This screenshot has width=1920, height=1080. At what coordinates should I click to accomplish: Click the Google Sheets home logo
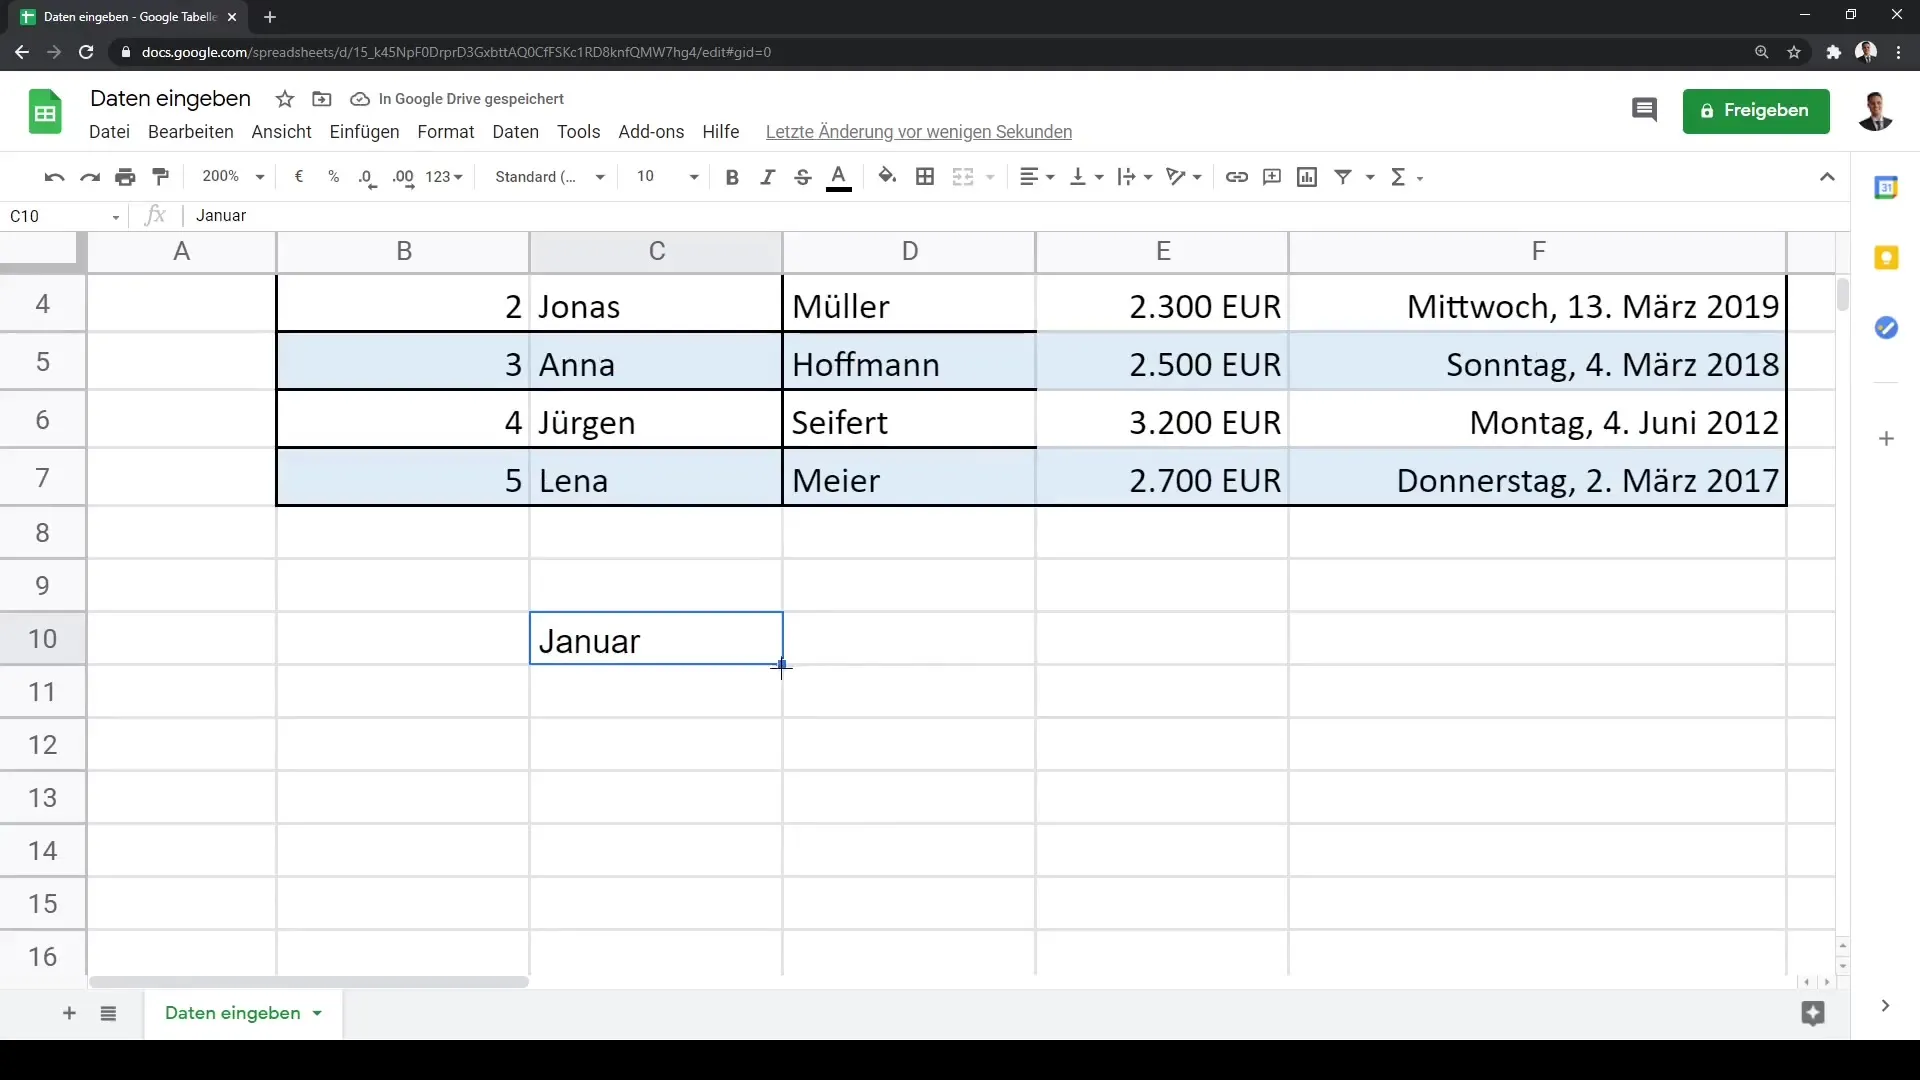[x=45, y=111]
